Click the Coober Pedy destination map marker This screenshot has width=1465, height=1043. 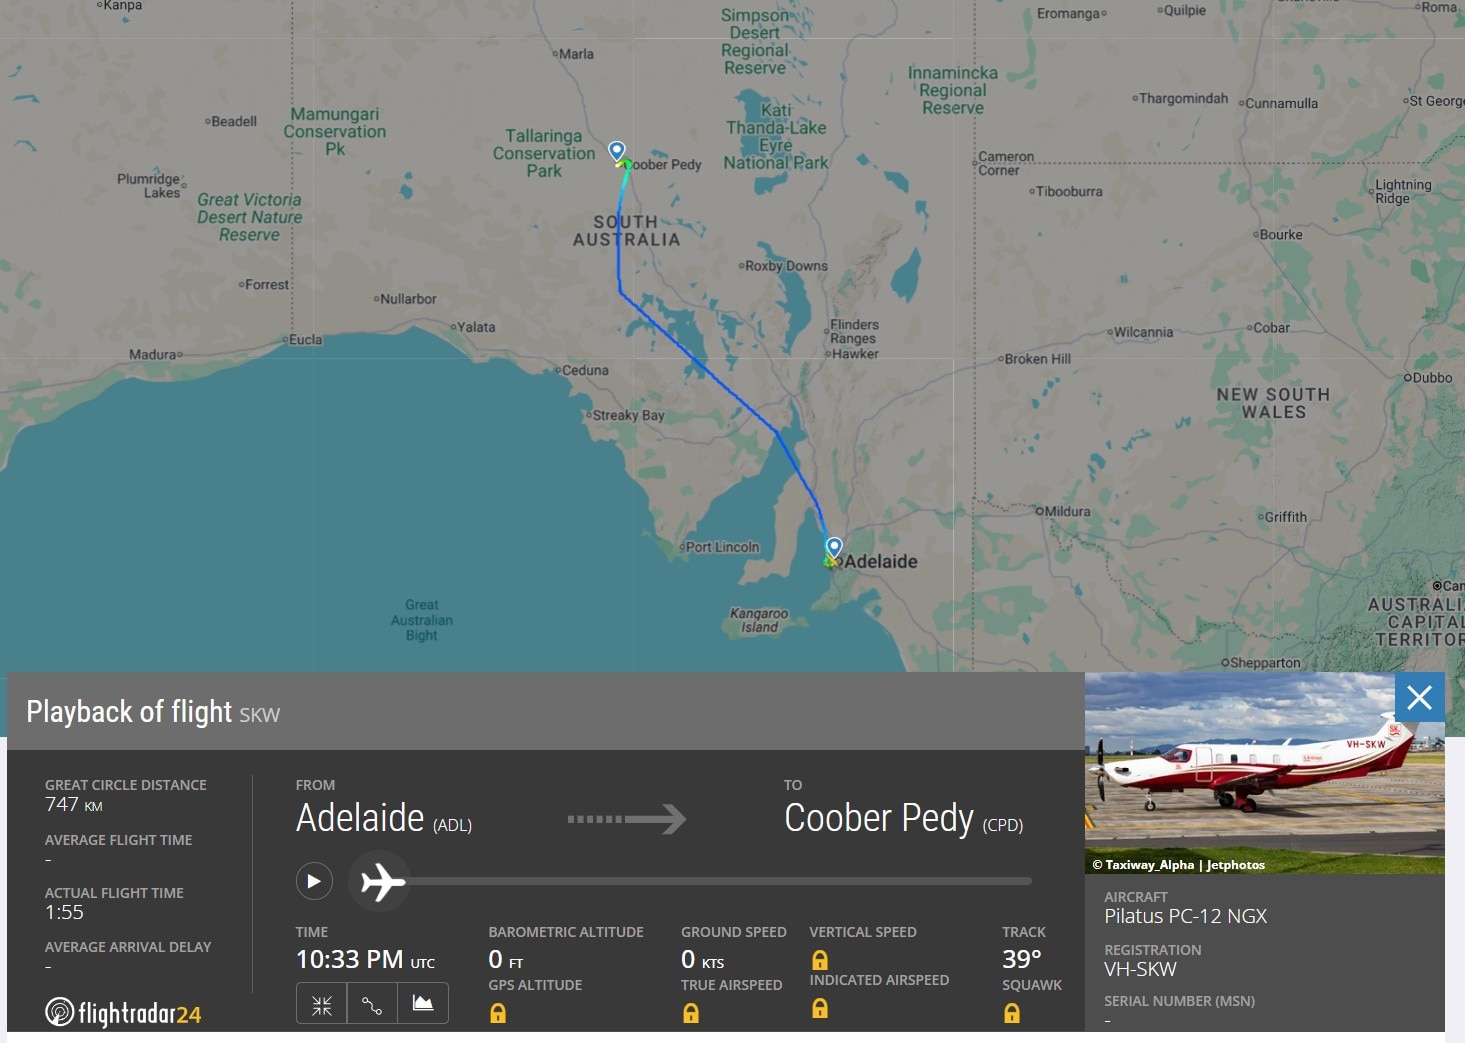616,150
